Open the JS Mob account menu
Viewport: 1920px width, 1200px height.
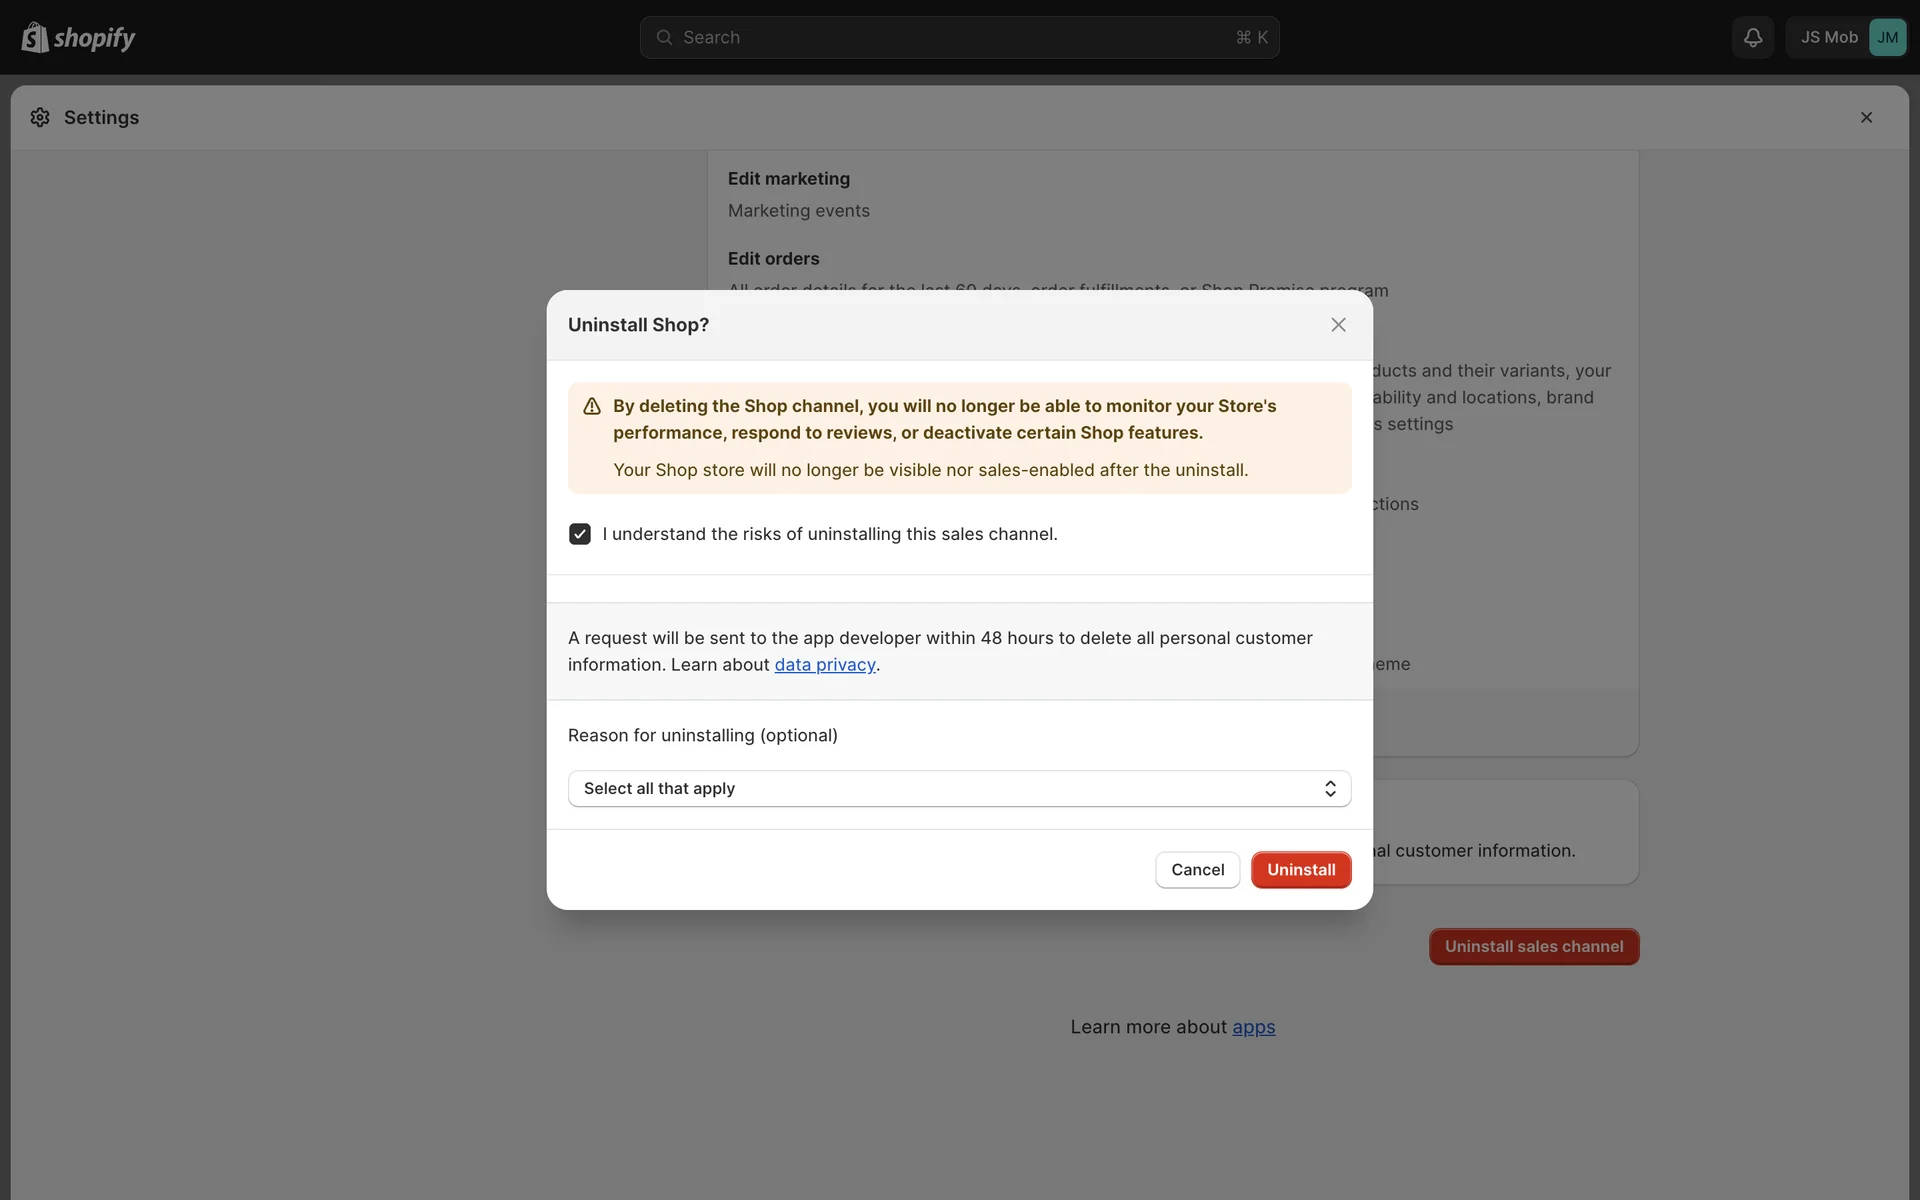tap(1828, 37)
